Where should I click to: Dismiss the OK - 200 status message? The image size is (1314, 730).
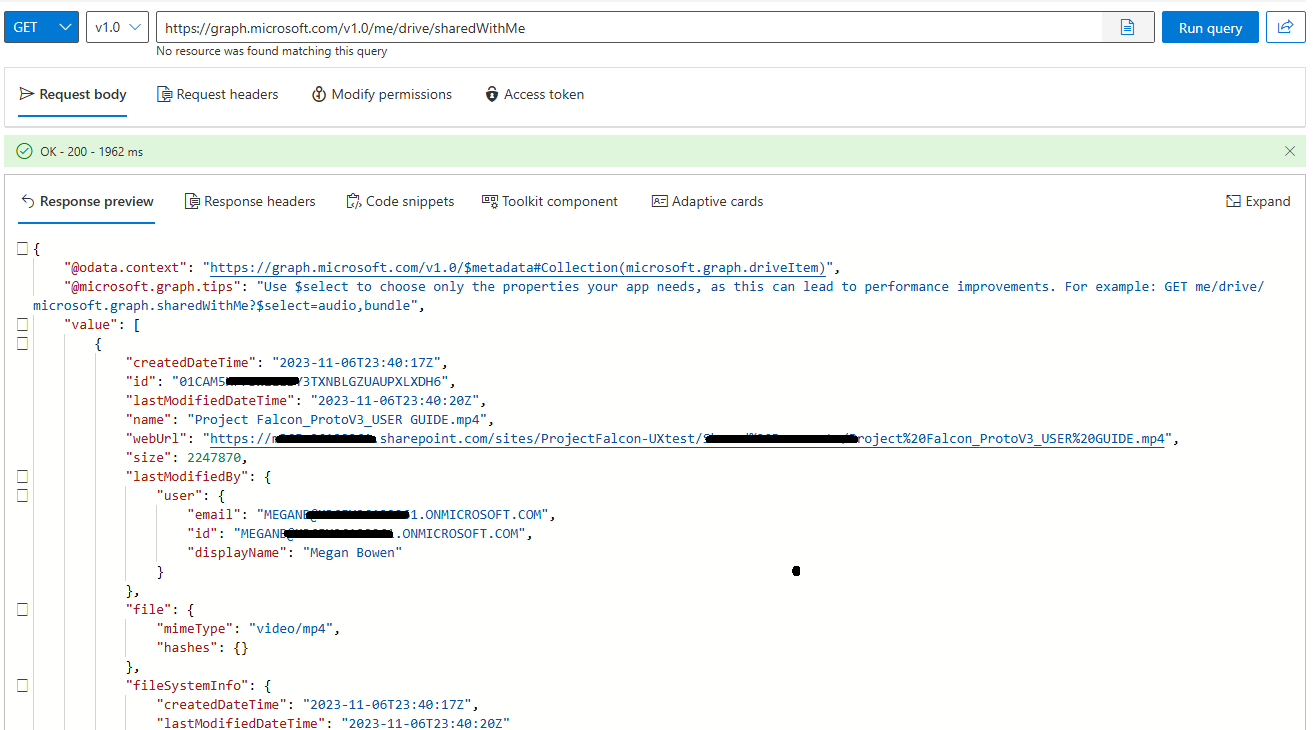click(1290, 151)
